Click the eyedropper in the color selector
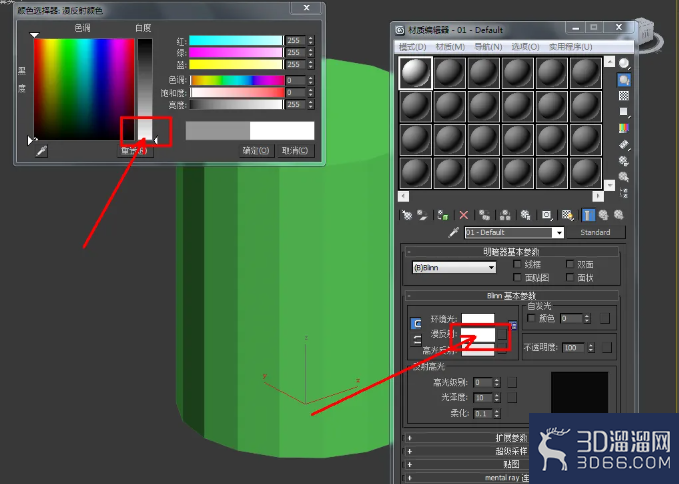The image size is (679, 484). click(42, 151)
